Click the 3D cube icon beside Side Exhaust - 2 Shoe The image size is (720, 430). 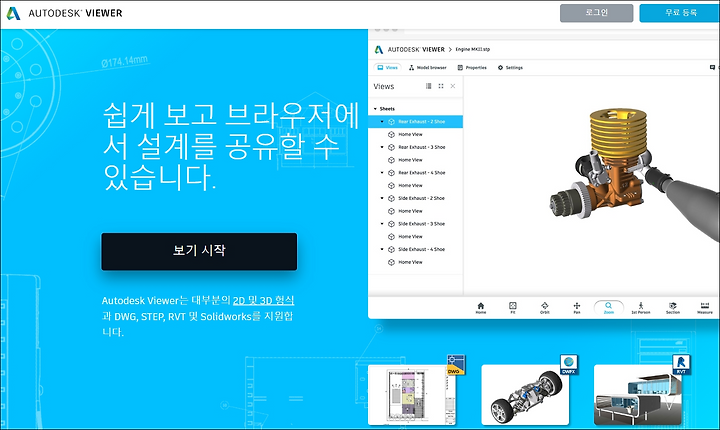[x=391, y=198]
